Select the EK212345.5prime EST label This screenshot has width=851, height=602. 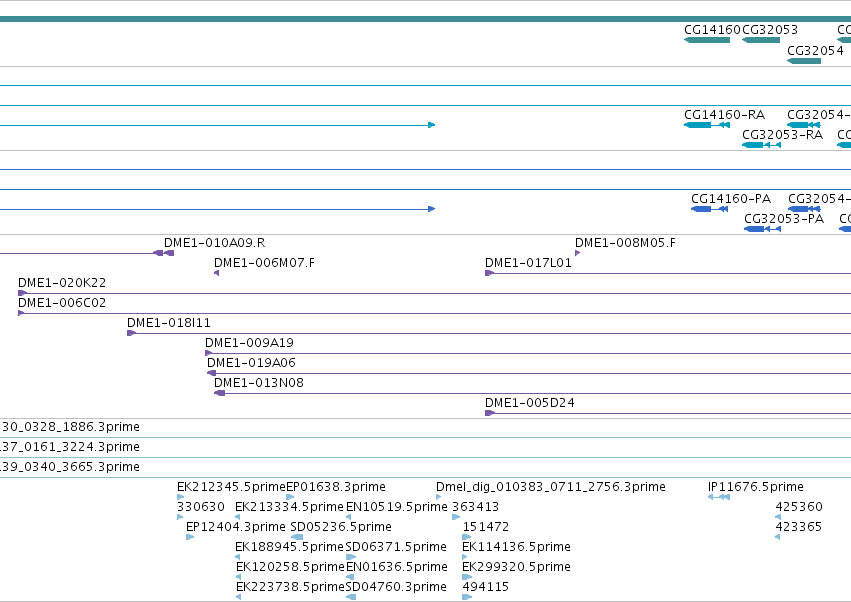point(231,487)
